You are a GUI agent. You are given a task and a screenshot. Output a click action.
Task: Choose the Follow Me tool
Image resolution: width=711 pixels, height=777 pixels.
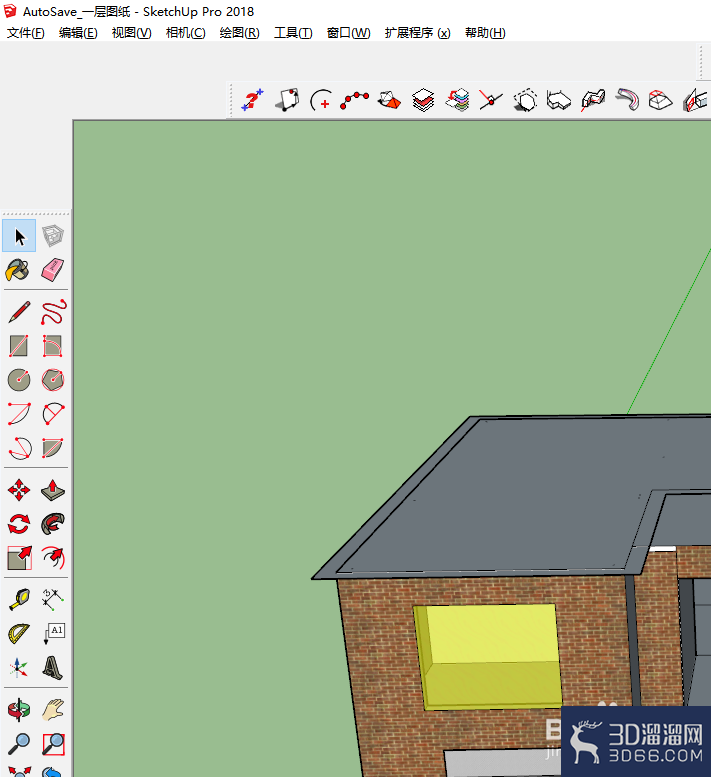click(x=53, y=524)
